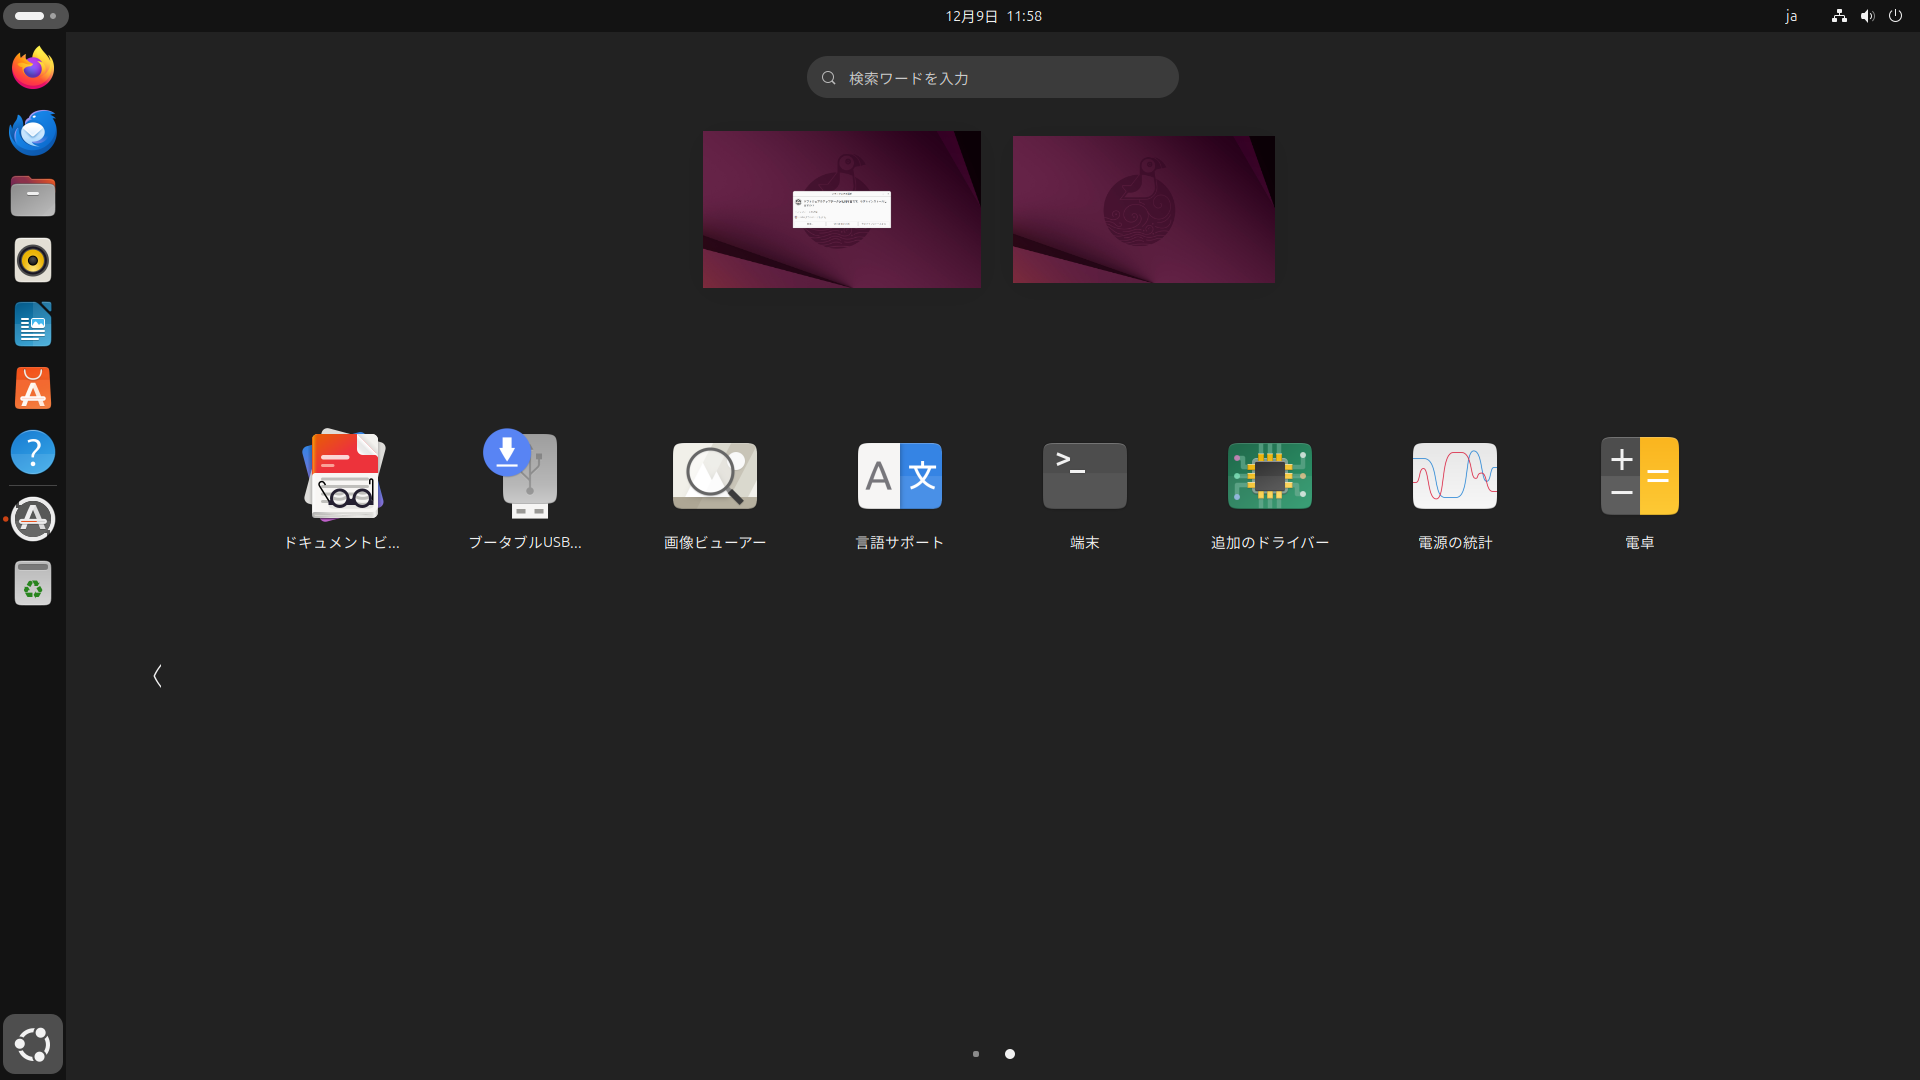Switch to the first app grid page dot

(975, 1053)
